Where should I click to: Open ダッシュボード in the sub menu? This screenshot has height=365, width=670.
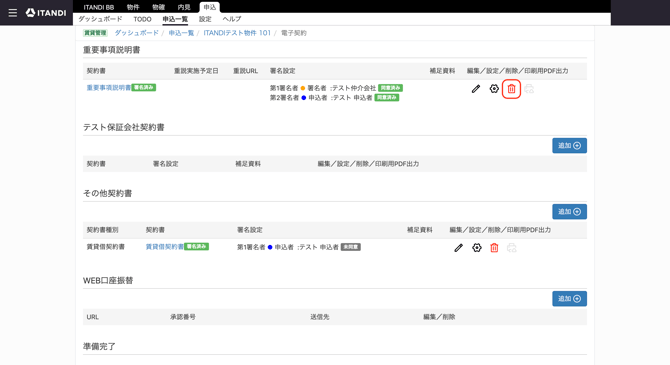tap(100, 19)
